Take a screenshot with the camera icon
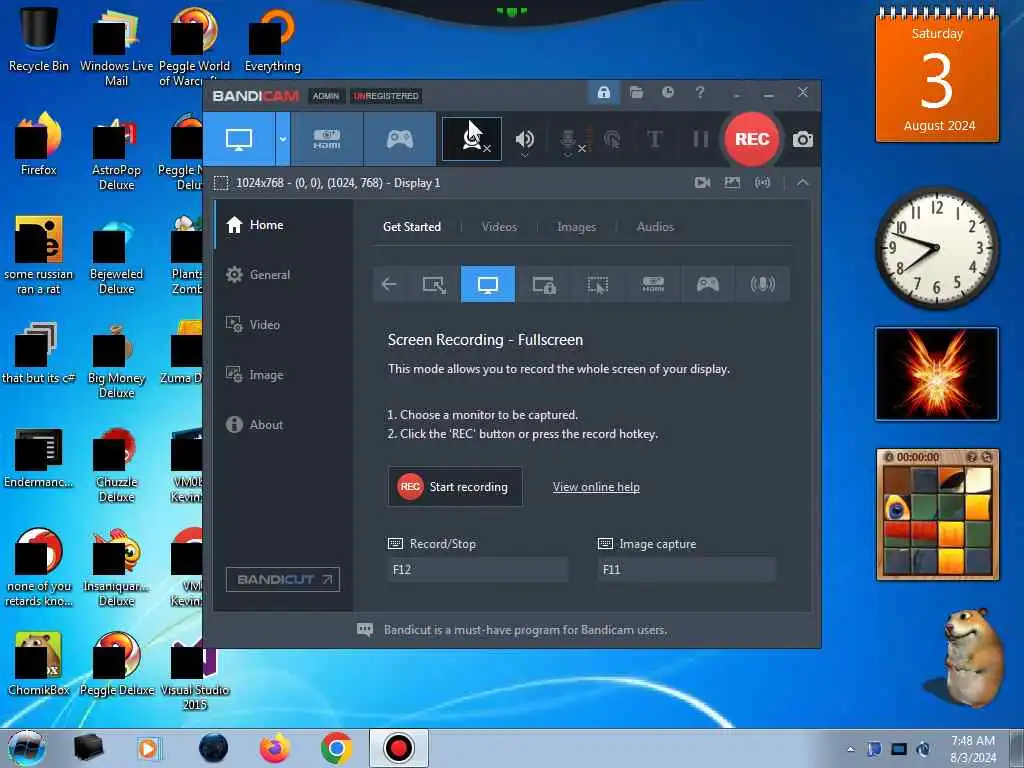 coord(803,139)
